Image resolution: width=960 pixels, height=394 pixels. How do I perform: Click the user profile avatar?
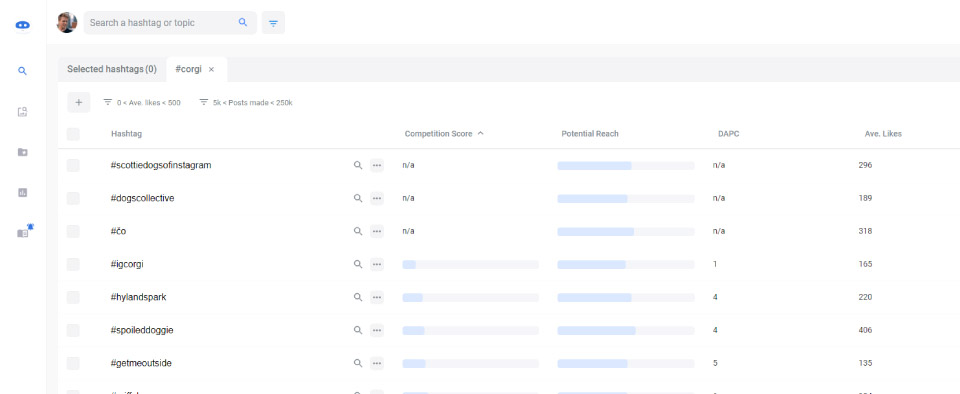67,23
